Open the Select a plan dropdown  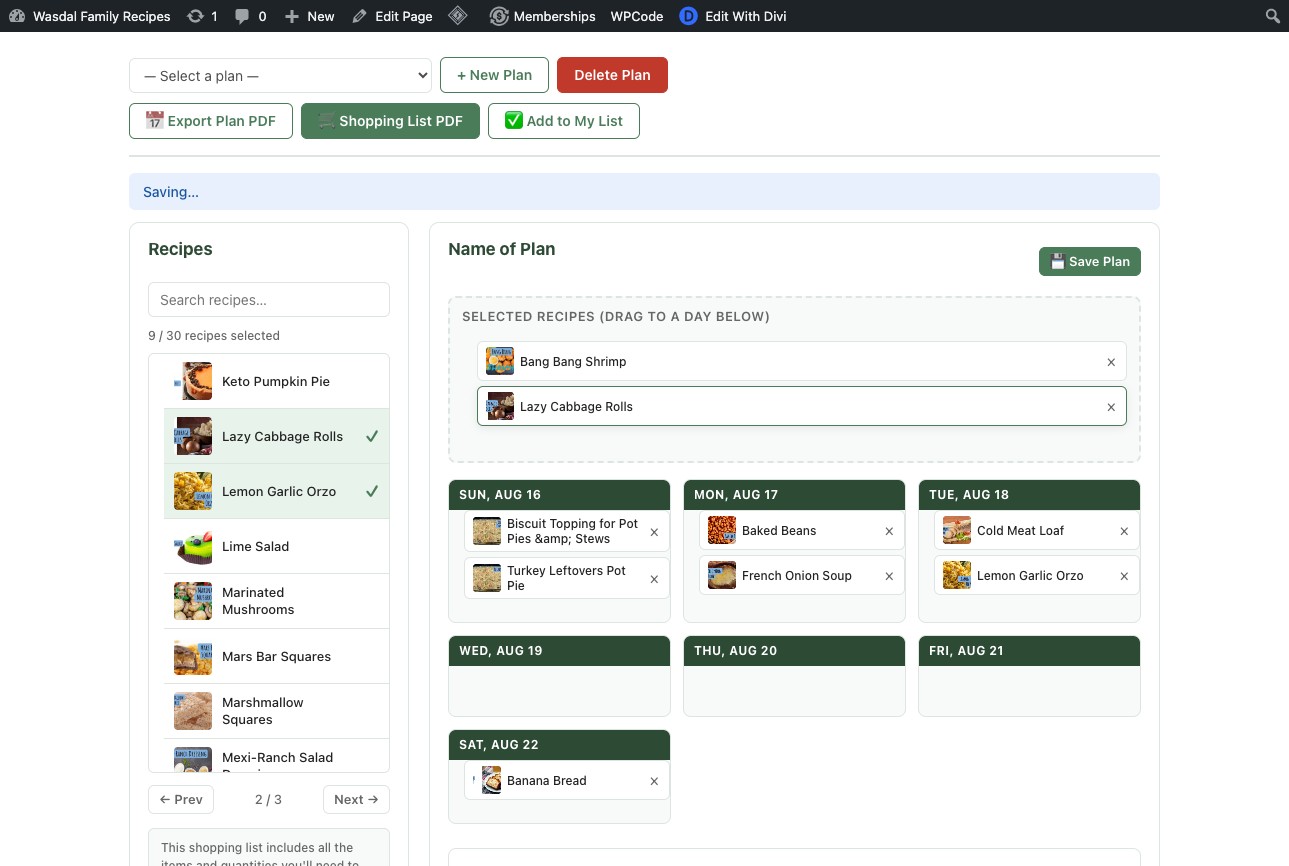click(280, 76)
